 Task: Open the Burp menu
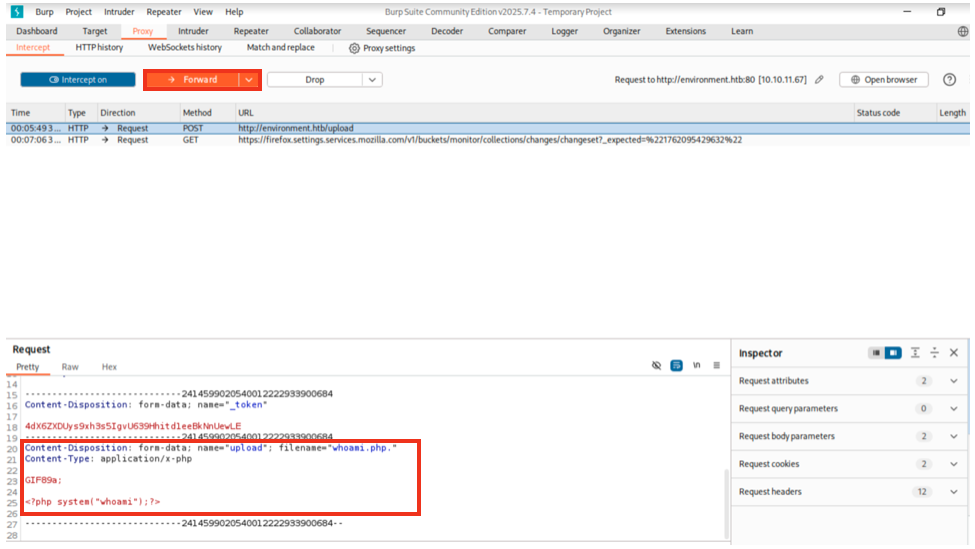tap(44, 12)
